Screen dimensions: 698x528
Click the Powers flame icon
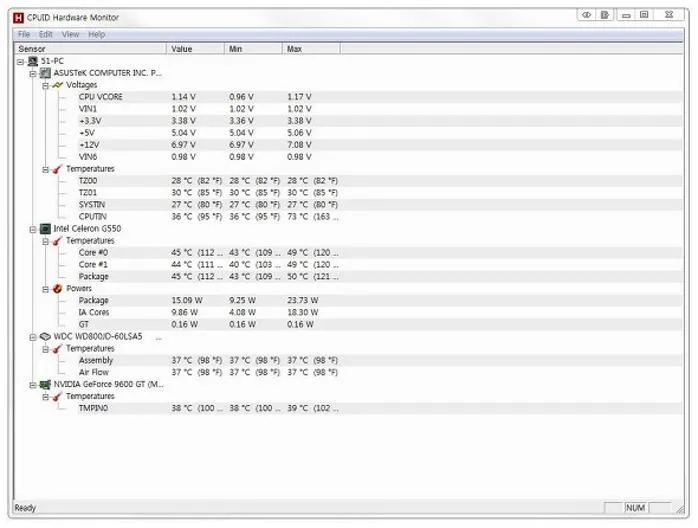click(x=57, y=288)
